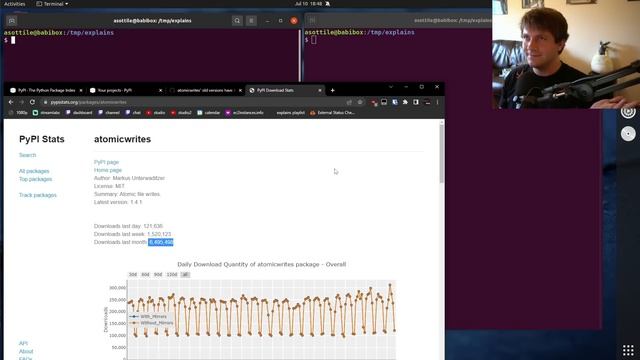Image resolution: width=640 pixels, height=360 pixels.
Task: Open the show applications grid icon
Action: coord(628,350)
